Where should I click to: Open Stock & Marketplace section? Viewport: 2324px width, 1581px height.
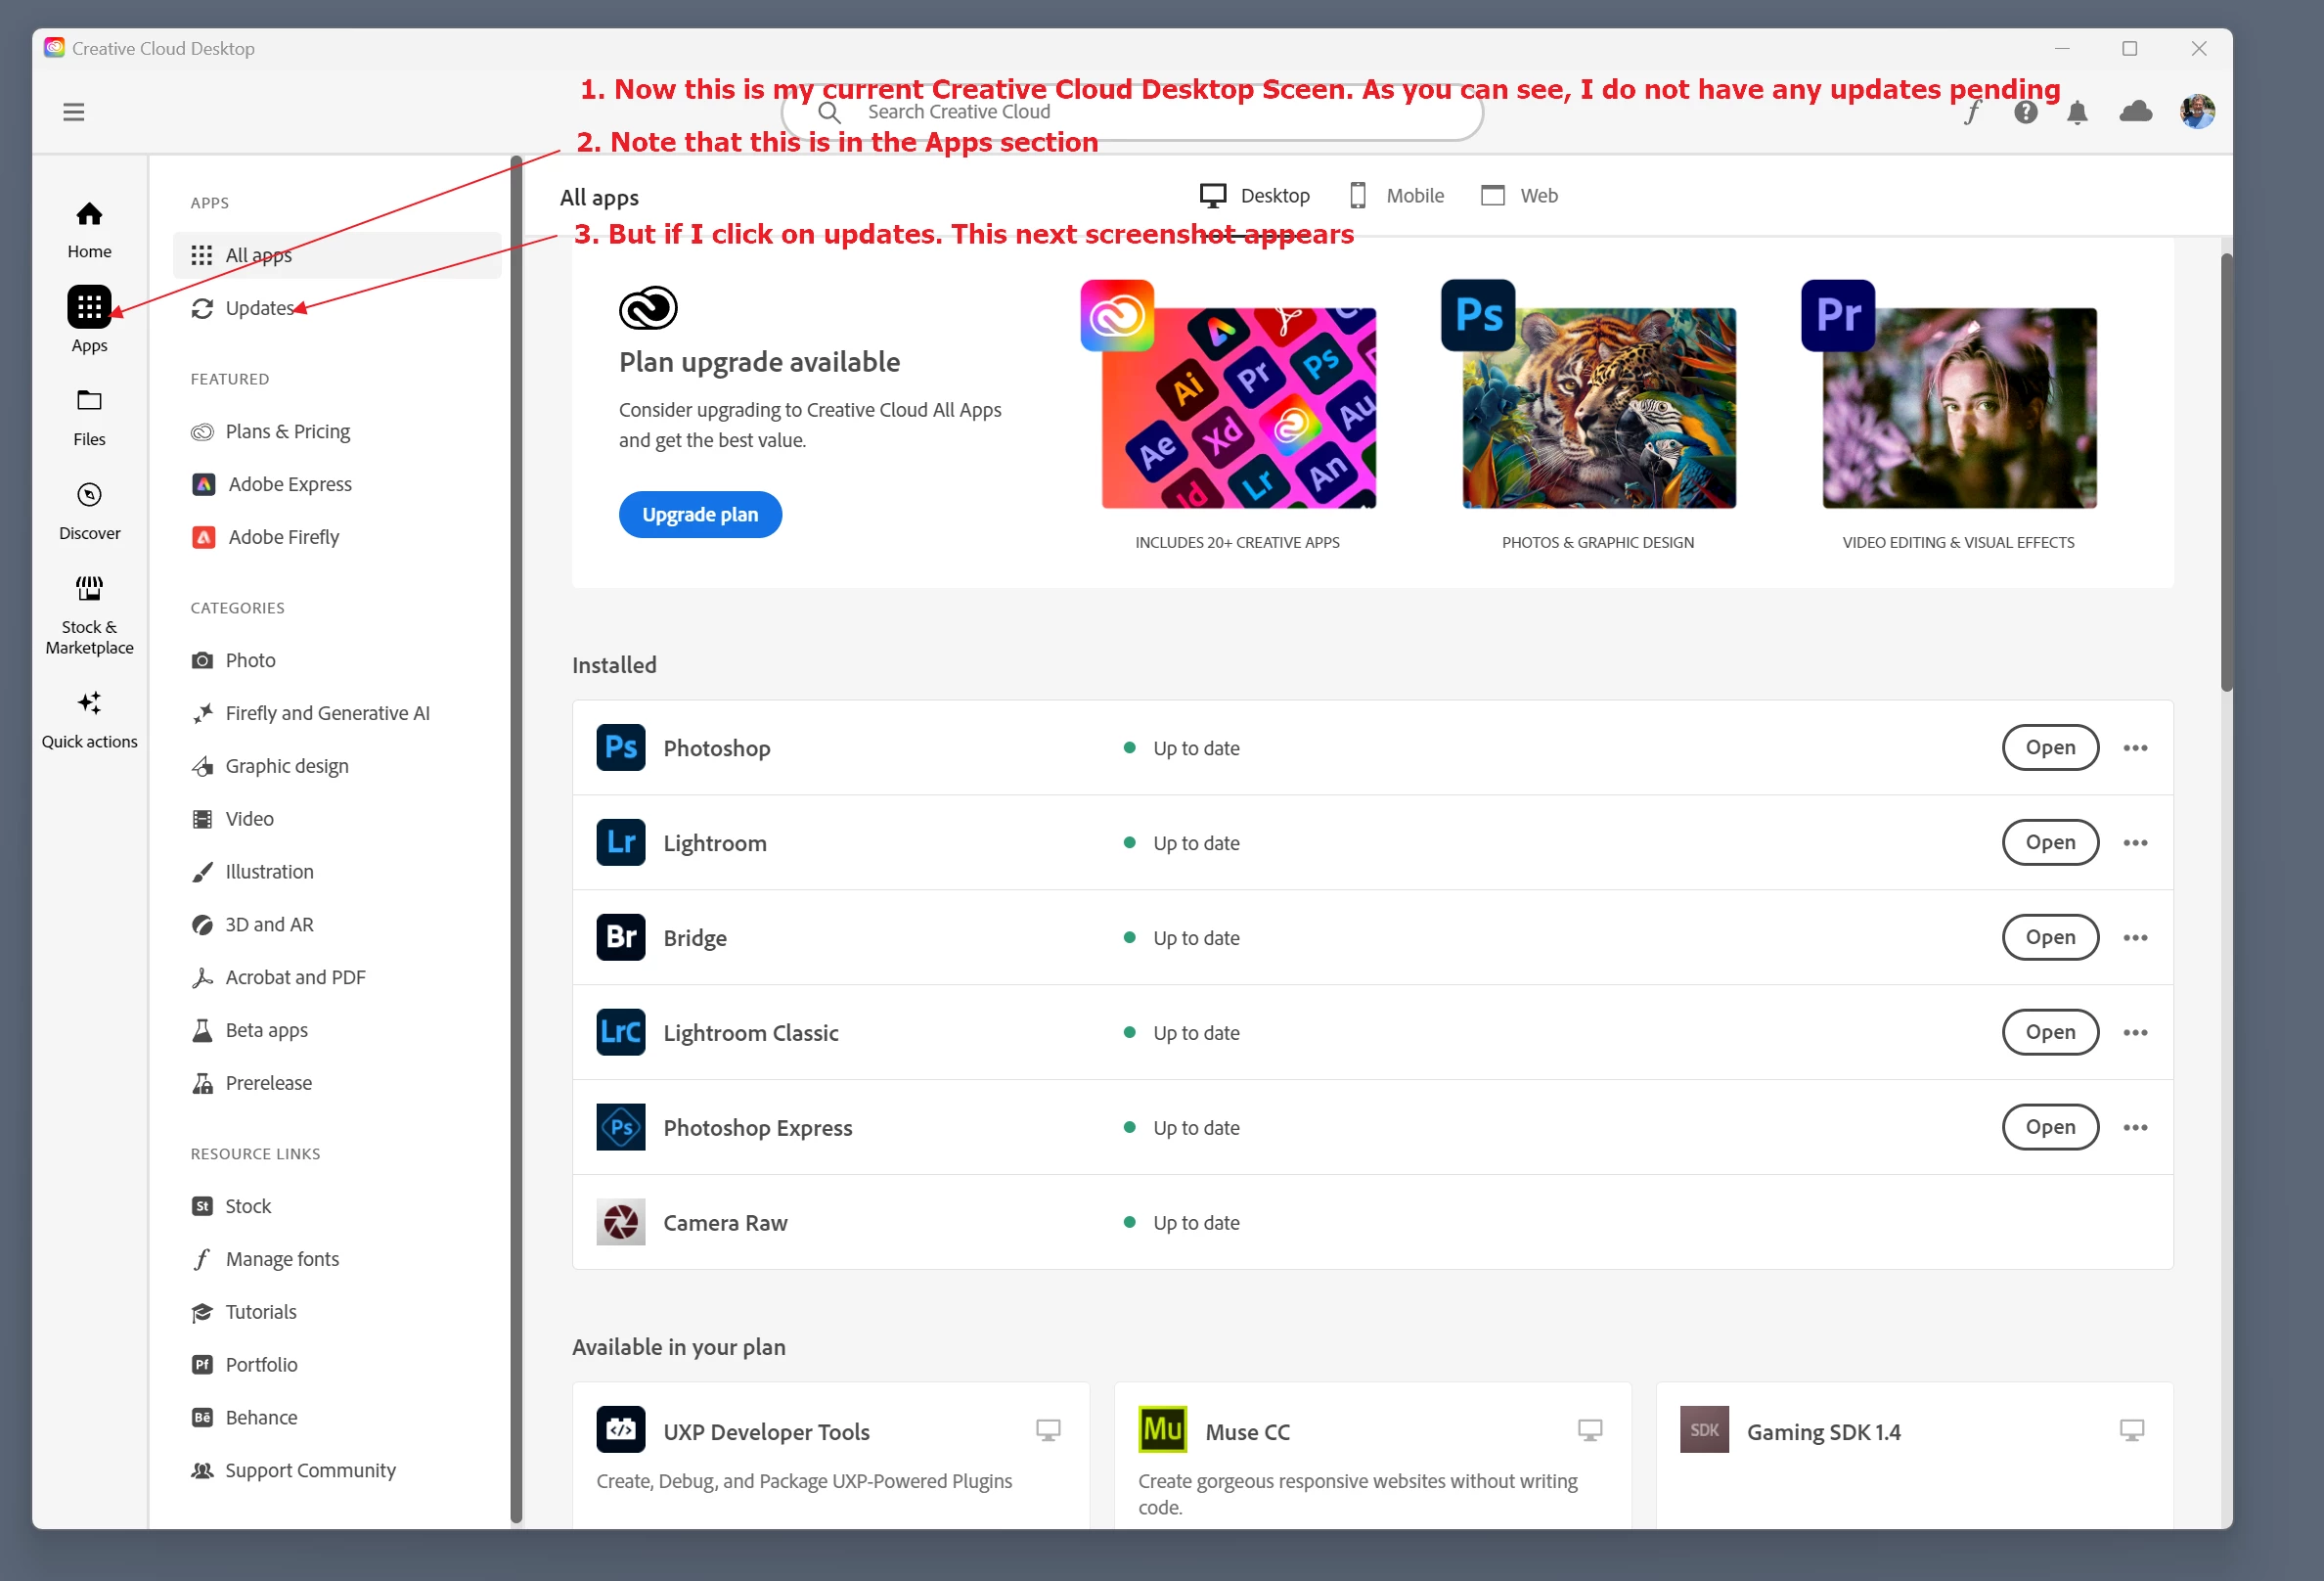click(89, 614)
